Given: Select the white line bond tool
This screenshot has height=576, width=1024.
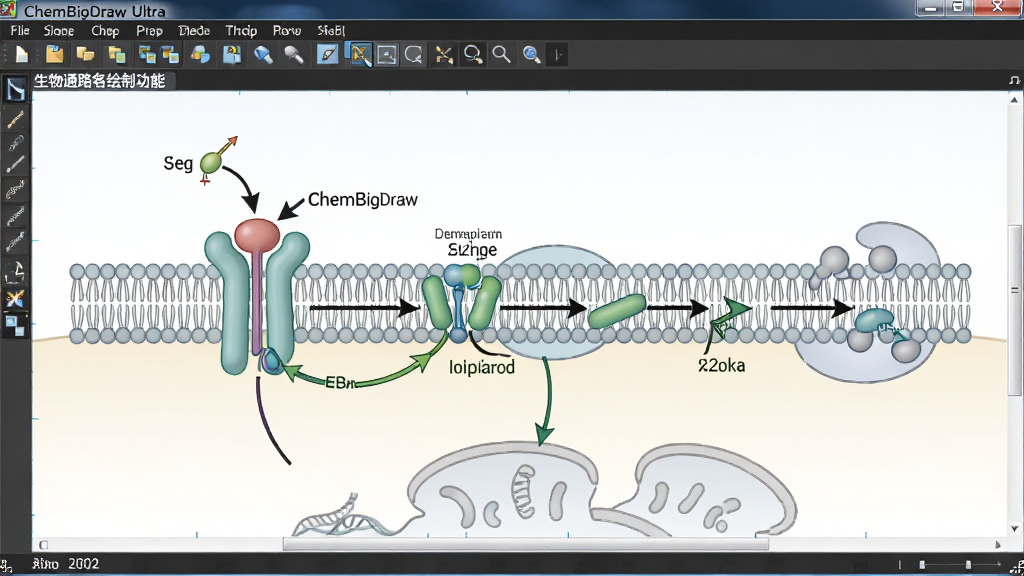Looking at the screenshot, I should coord(15,165).
